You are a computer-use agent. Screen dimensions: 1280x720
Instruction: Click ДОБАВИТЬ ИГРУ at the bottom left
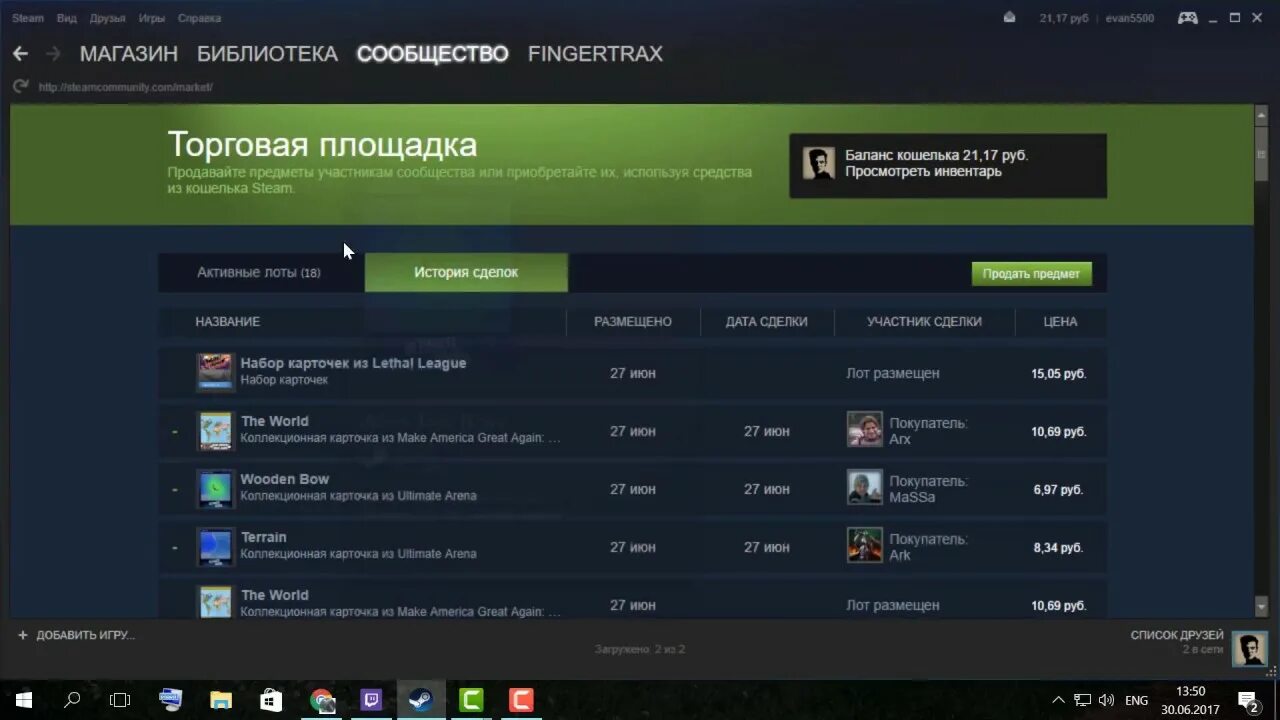[x=85, y=635]
